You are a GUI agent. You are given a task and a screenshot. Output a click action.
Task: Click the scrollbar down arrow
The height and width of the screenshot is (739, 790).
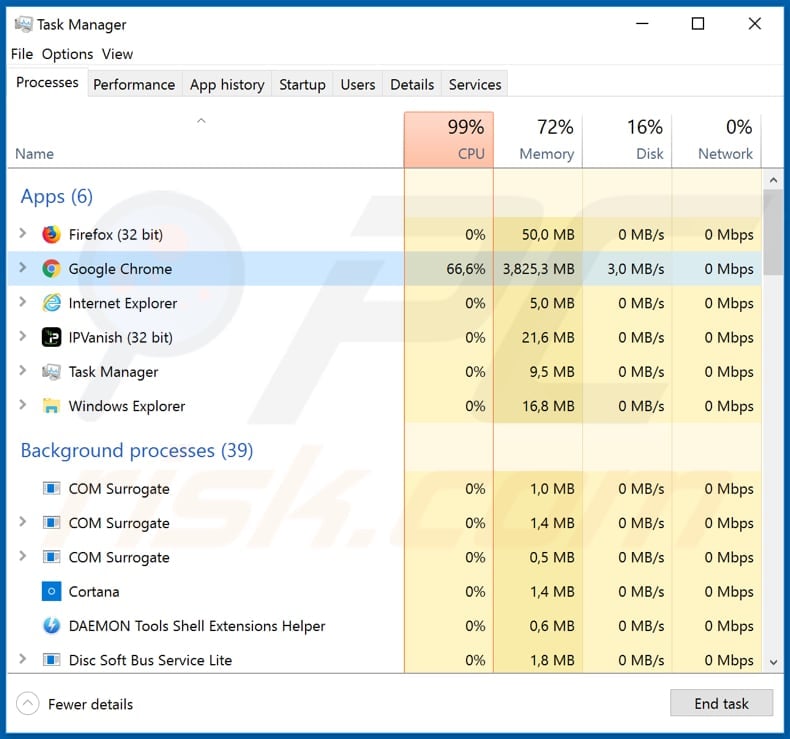(x=773, y=662)
